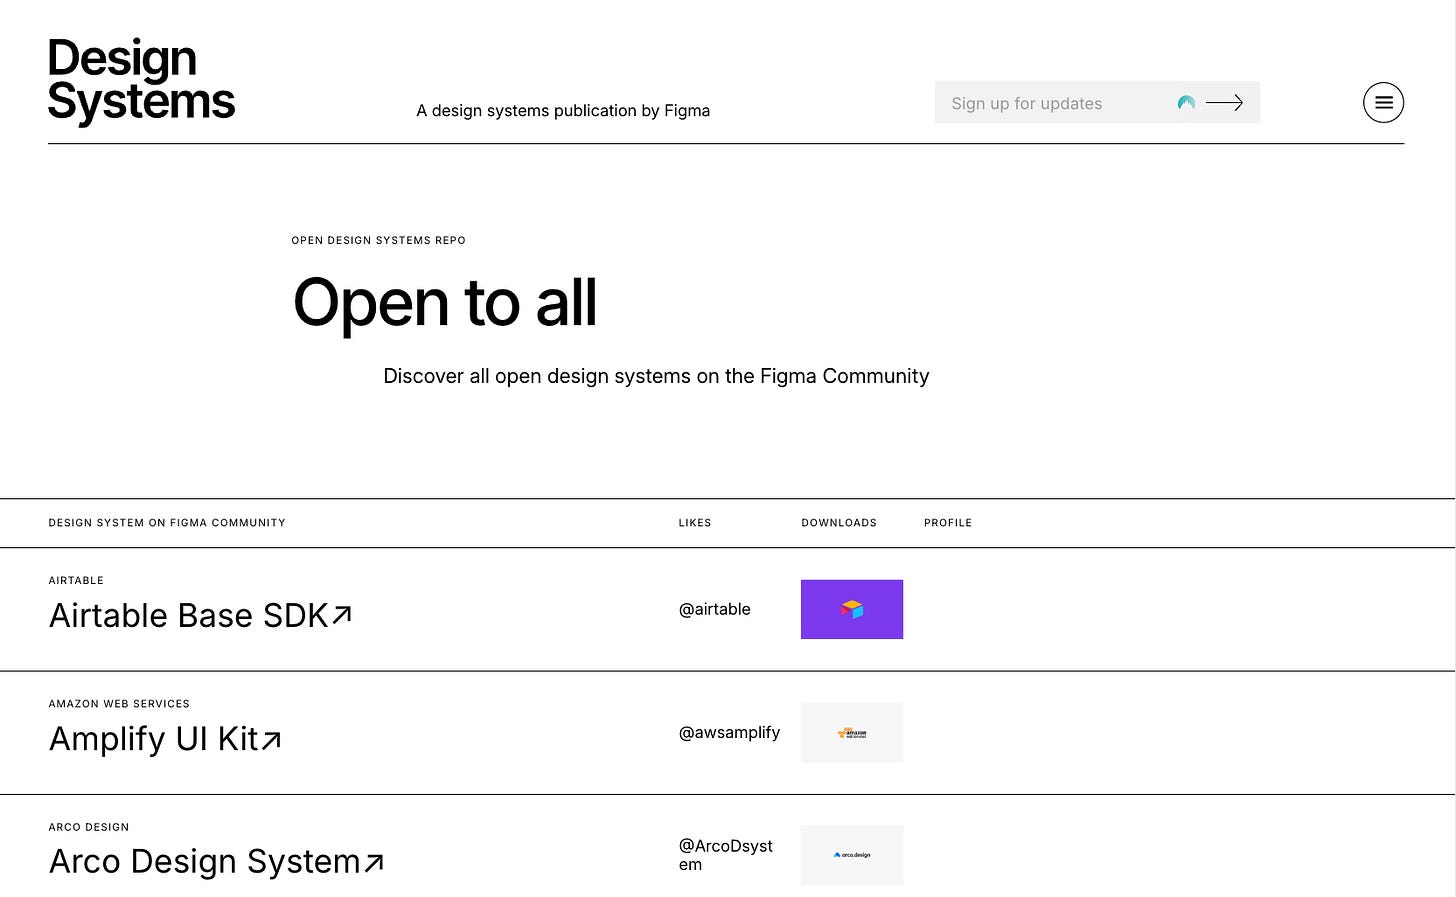Click the ARCO DESIGN label
This screenshot has height=897, width=1456.
(x=89, y=827)
